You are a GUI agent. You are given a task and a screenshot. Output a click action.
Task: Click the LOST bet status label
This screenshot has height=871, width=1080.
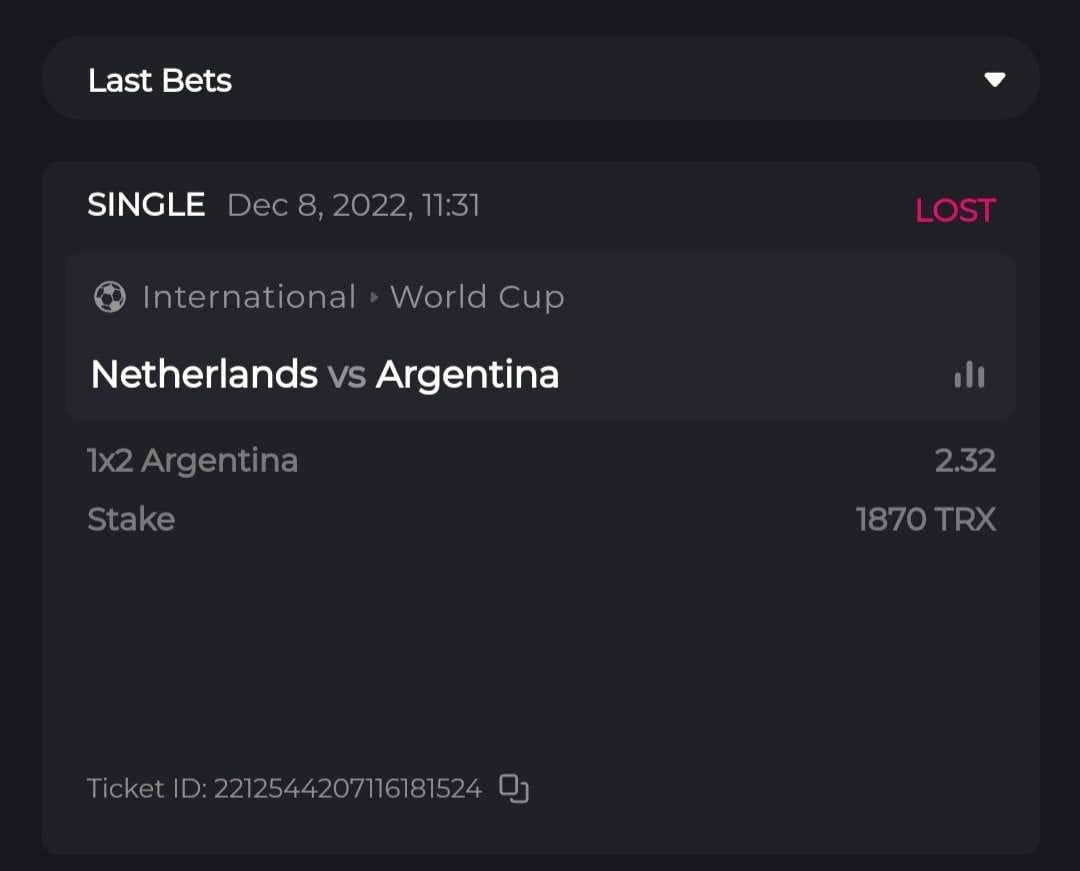tap(955, 210)
